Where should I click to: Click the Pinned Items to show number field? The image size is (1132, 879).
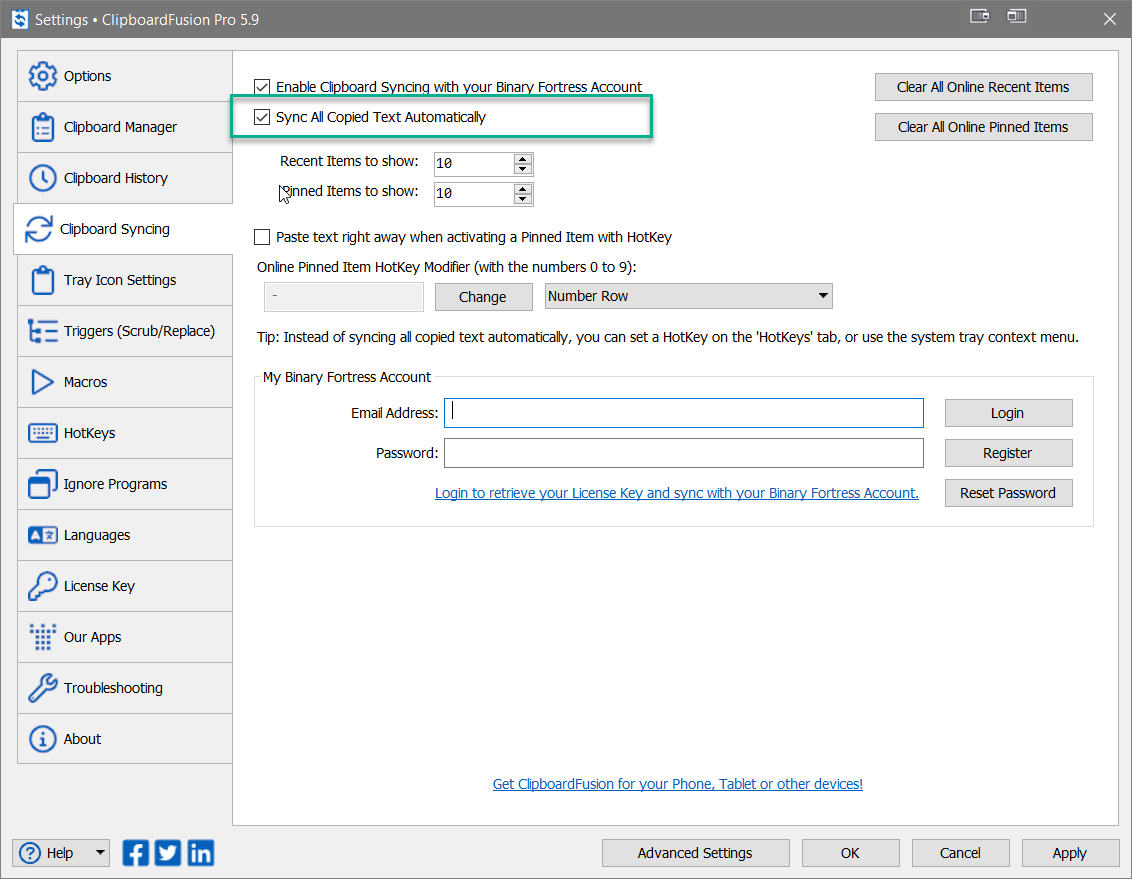coord(474,193)
